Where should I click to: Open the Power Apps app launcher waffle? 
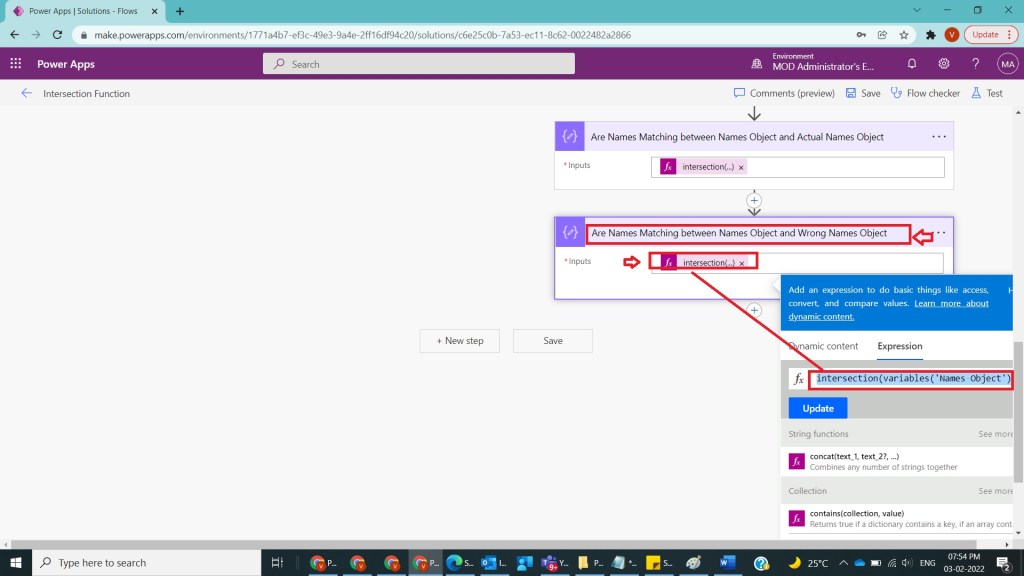coord(16,63)
